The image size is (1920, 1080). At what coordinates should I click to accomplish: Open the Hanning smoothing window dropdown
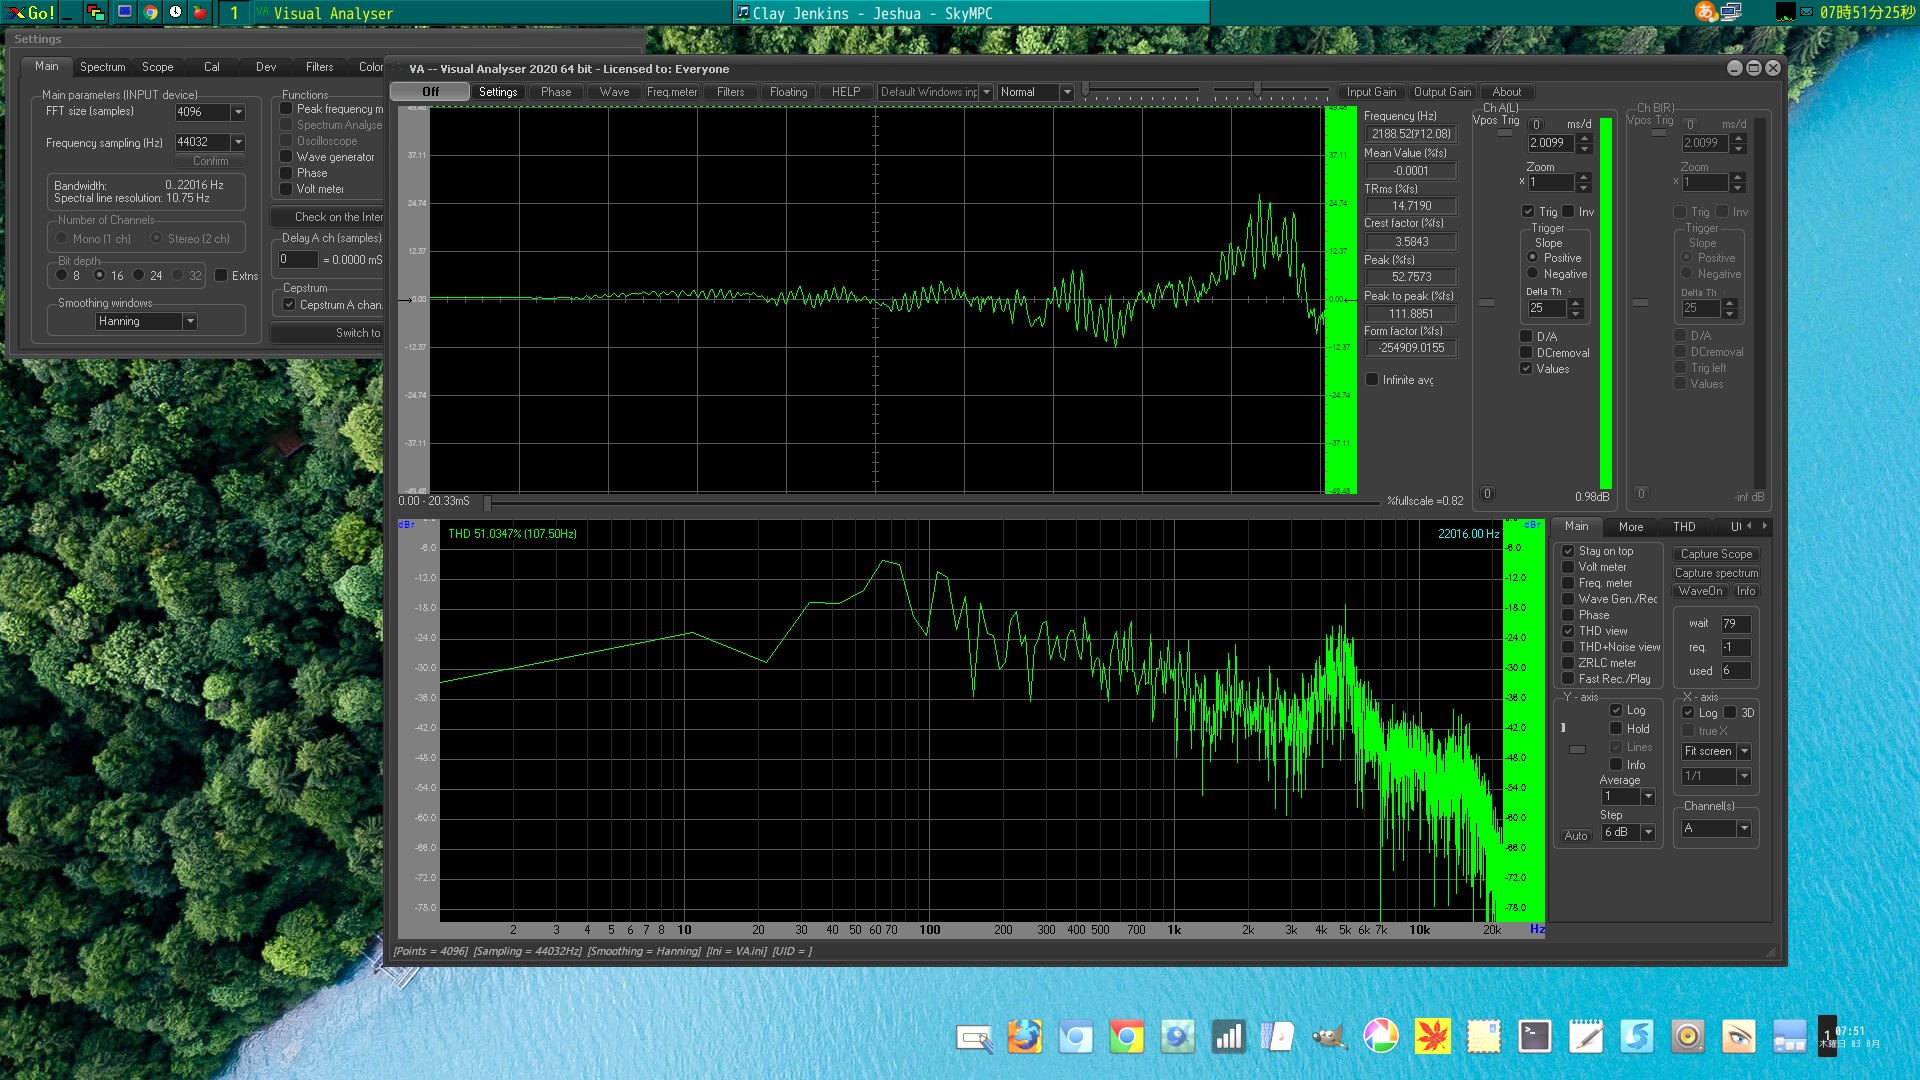[x=189, y=321]
